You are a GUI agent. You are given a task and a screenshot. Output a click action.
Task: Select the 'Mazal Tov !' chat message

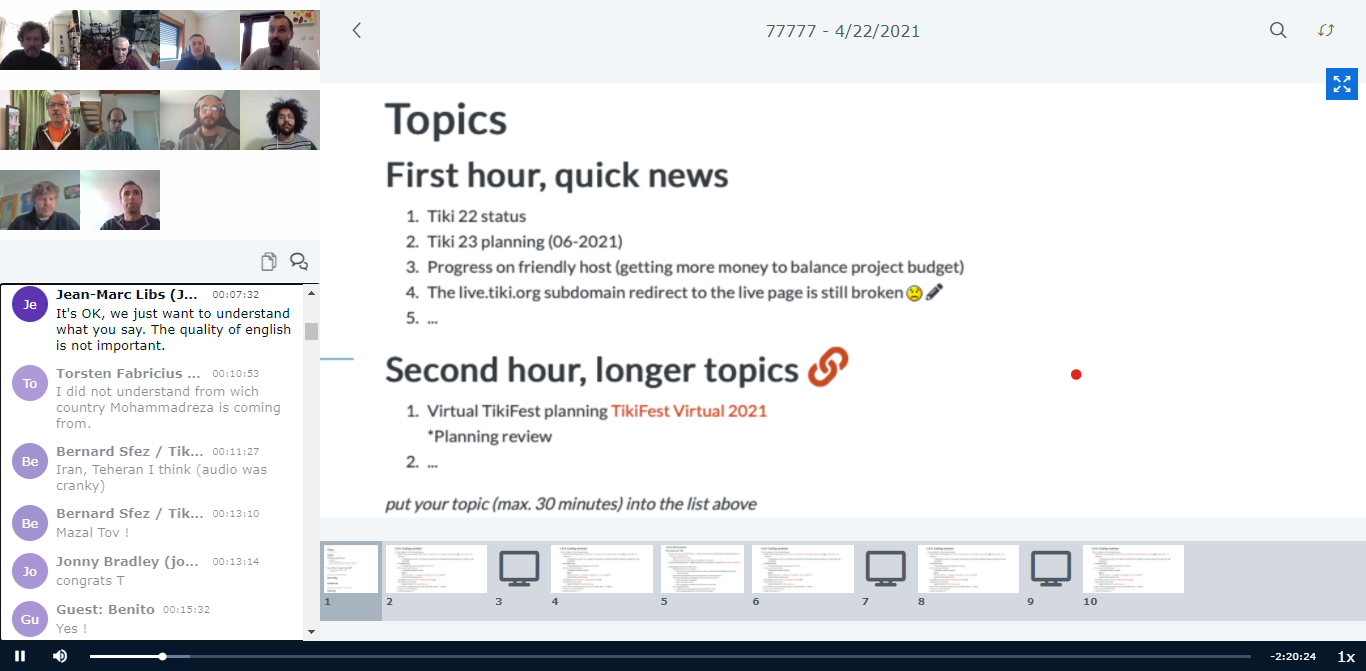[x=93, y=532]
